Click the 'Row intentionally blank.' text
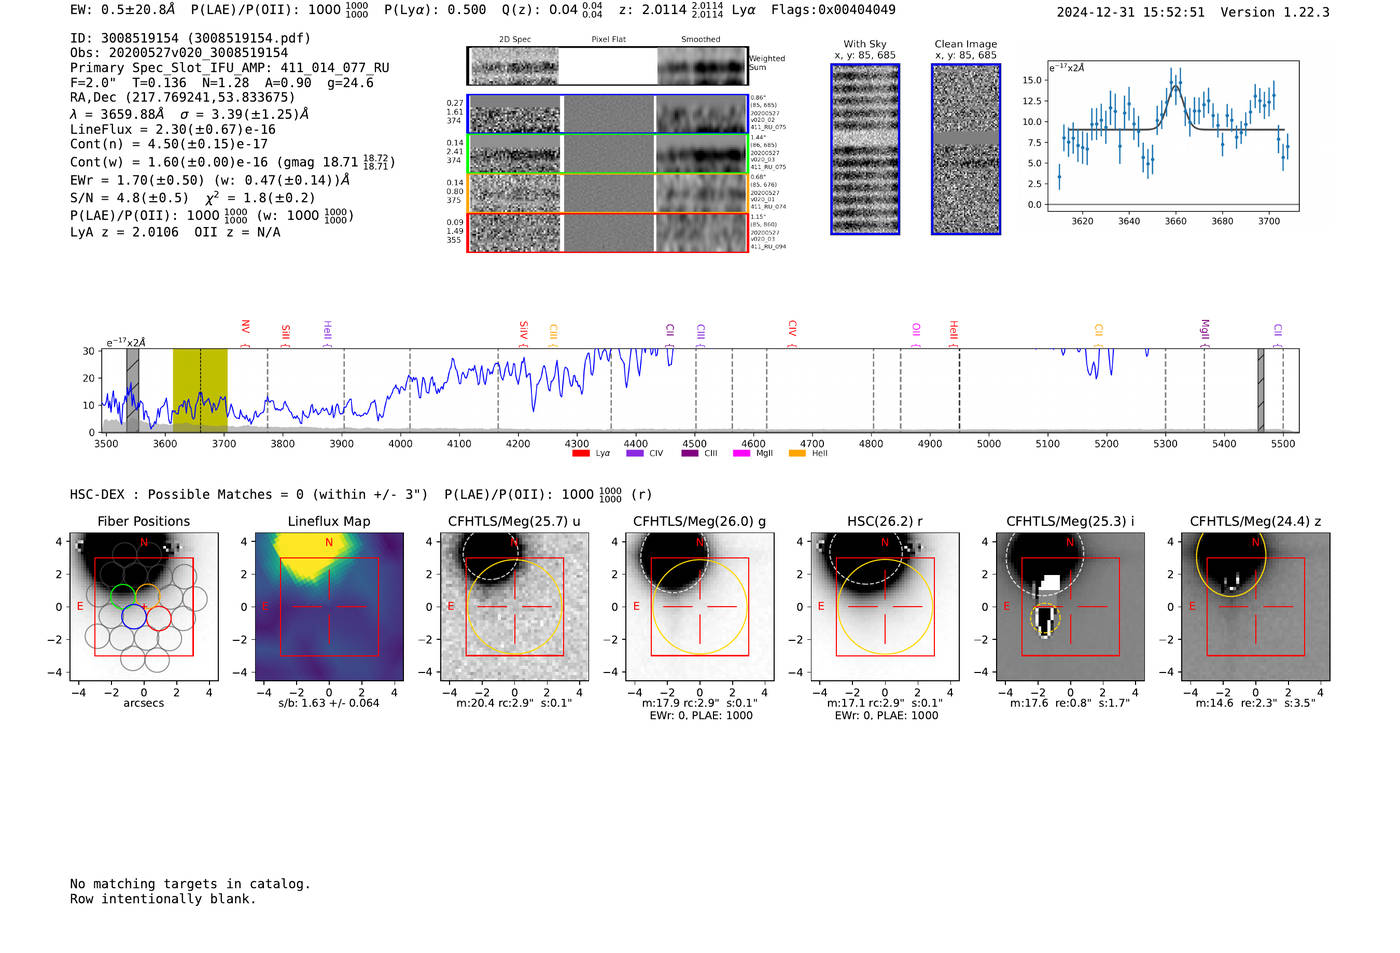 pos(163,899)
